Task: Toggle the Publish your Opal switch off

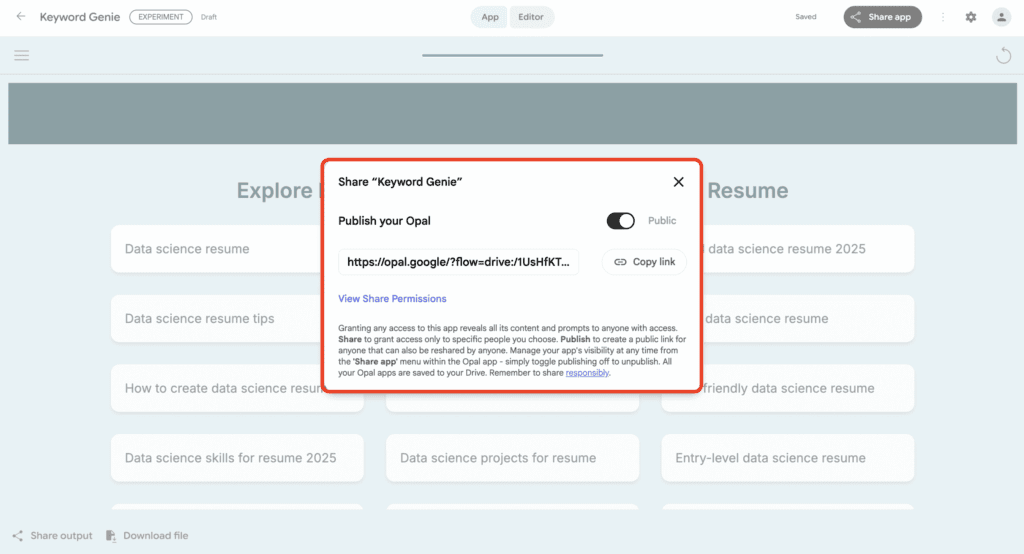Action: (621, 221)
